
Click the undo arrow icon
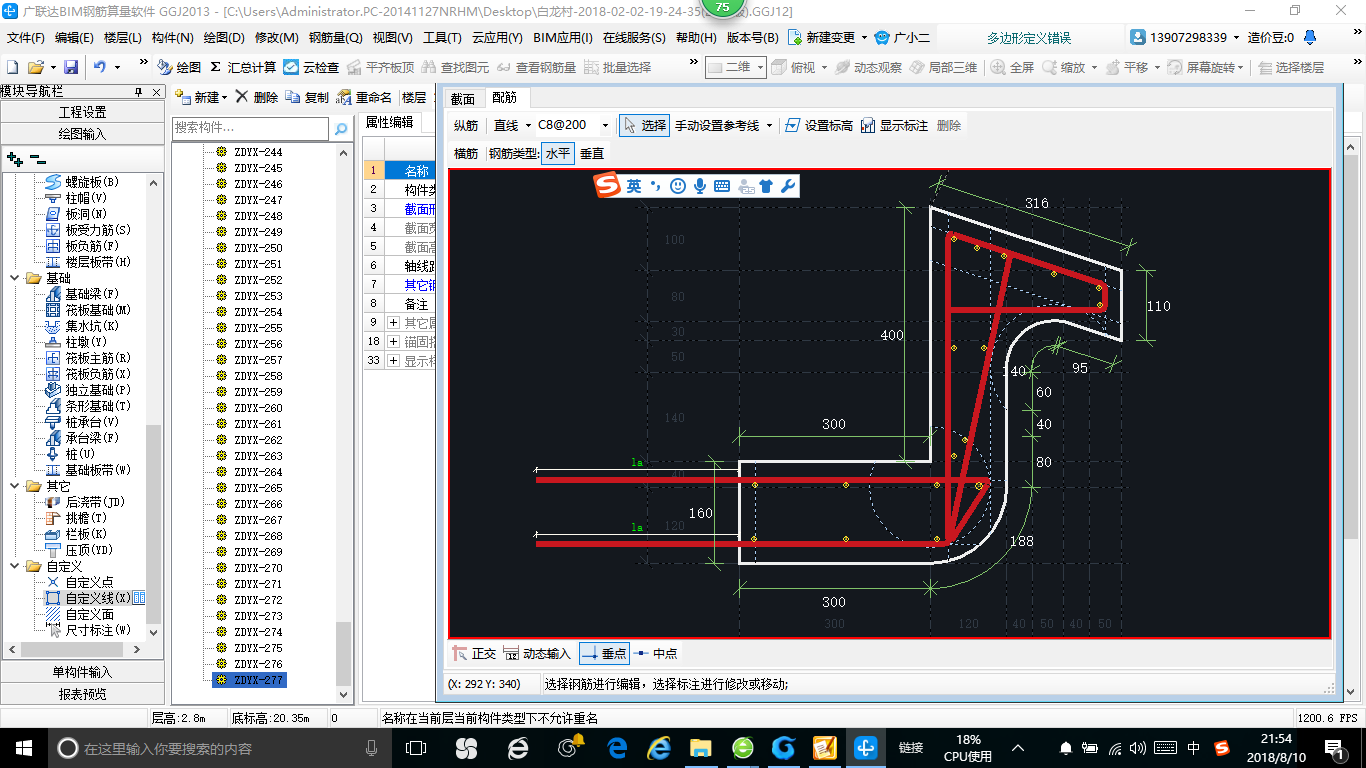[100, 67]
